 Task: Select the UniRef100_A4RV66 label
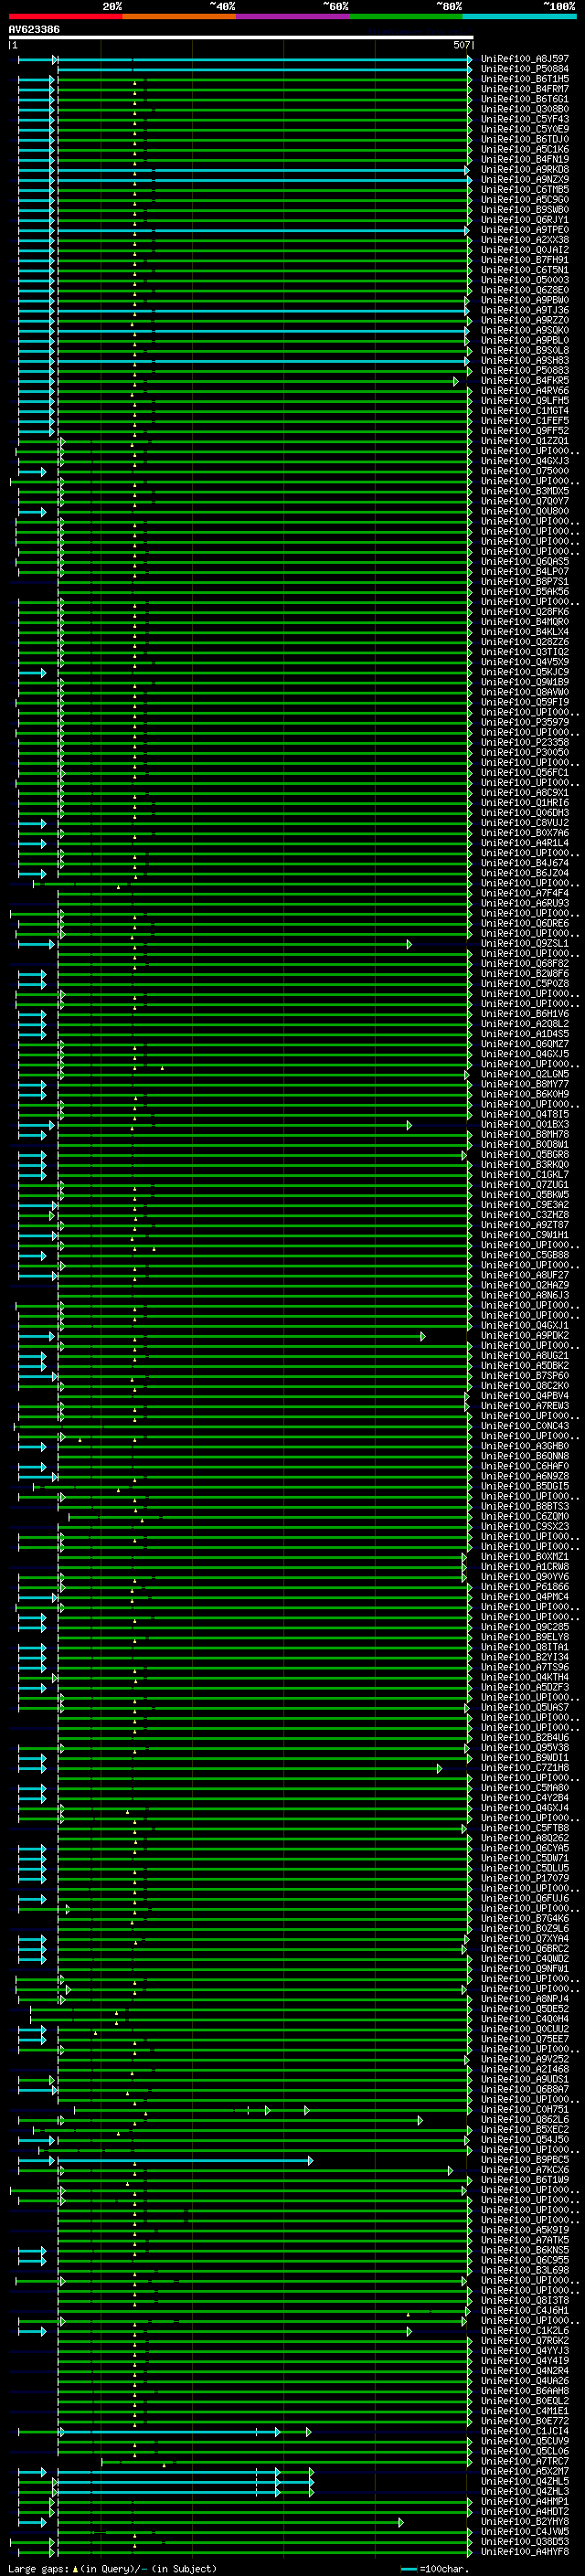pyautogui.click(x=525, y=391)
